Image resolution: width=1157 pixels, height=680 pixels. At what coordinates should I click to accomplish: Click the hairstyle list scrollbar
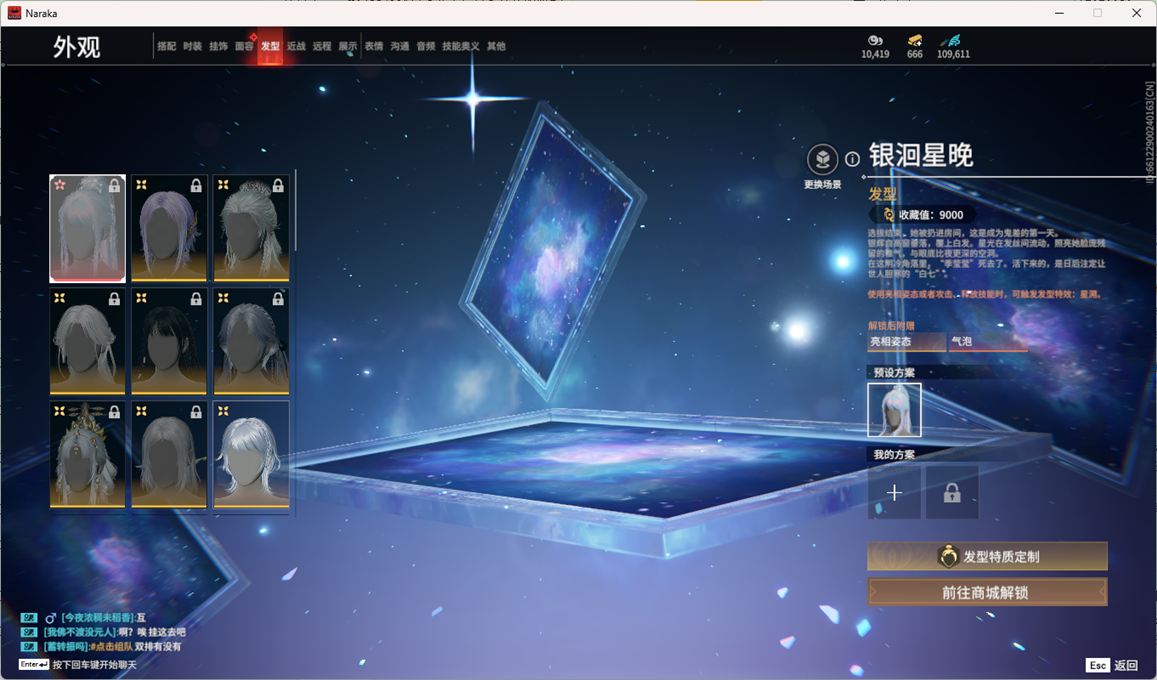click(x=295, y=212)
